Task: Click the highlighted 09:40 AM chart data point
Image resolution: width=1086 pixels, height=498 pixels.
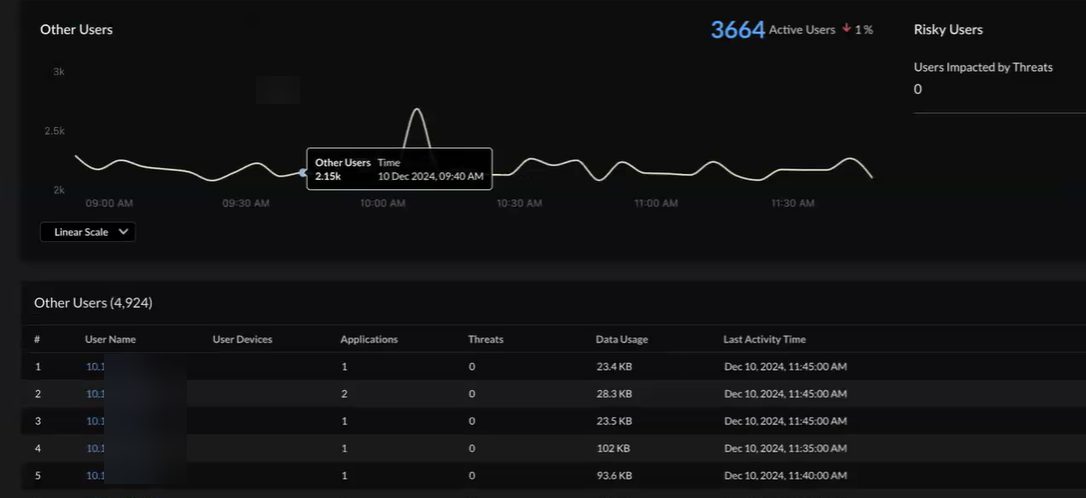Action: coord(303,172)
